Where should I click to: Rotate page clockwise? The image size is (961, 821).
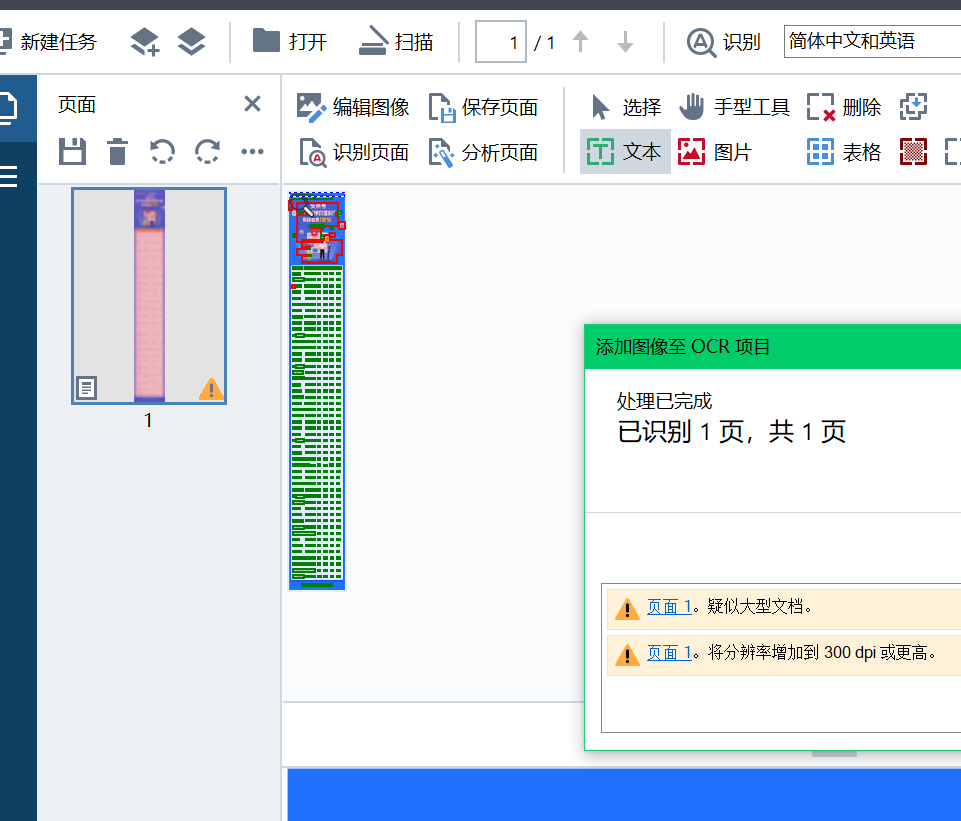coord(207,151)
